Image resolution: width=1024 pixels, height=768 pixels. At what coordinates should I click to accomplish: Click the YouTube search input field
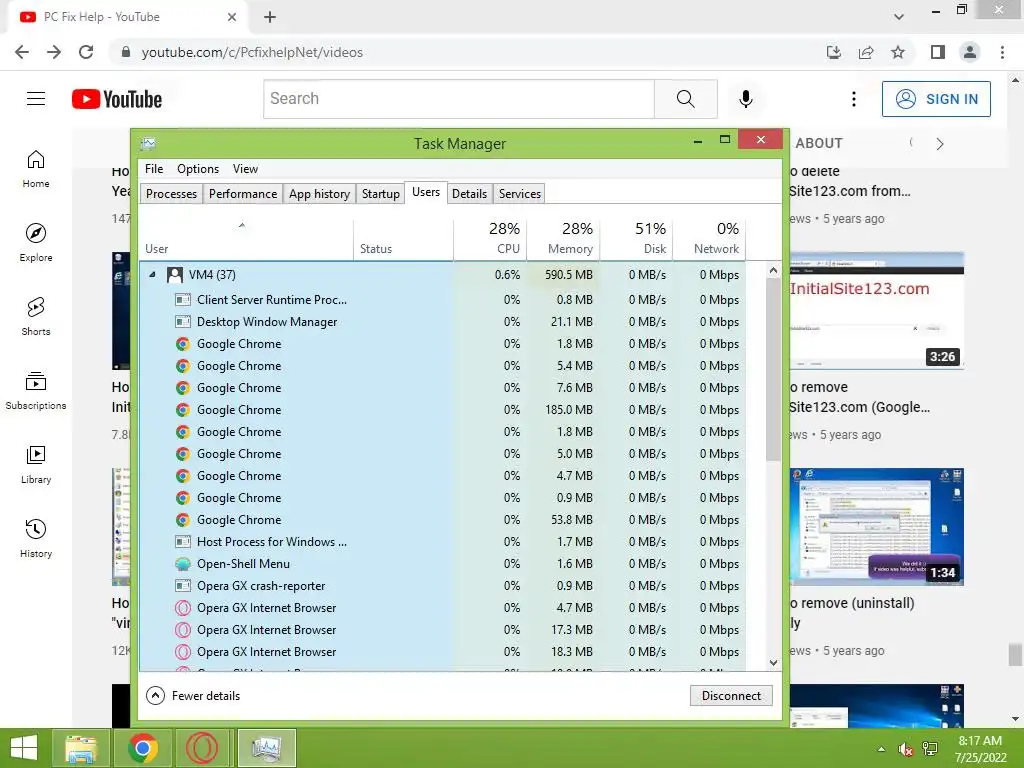pos(459,99)
